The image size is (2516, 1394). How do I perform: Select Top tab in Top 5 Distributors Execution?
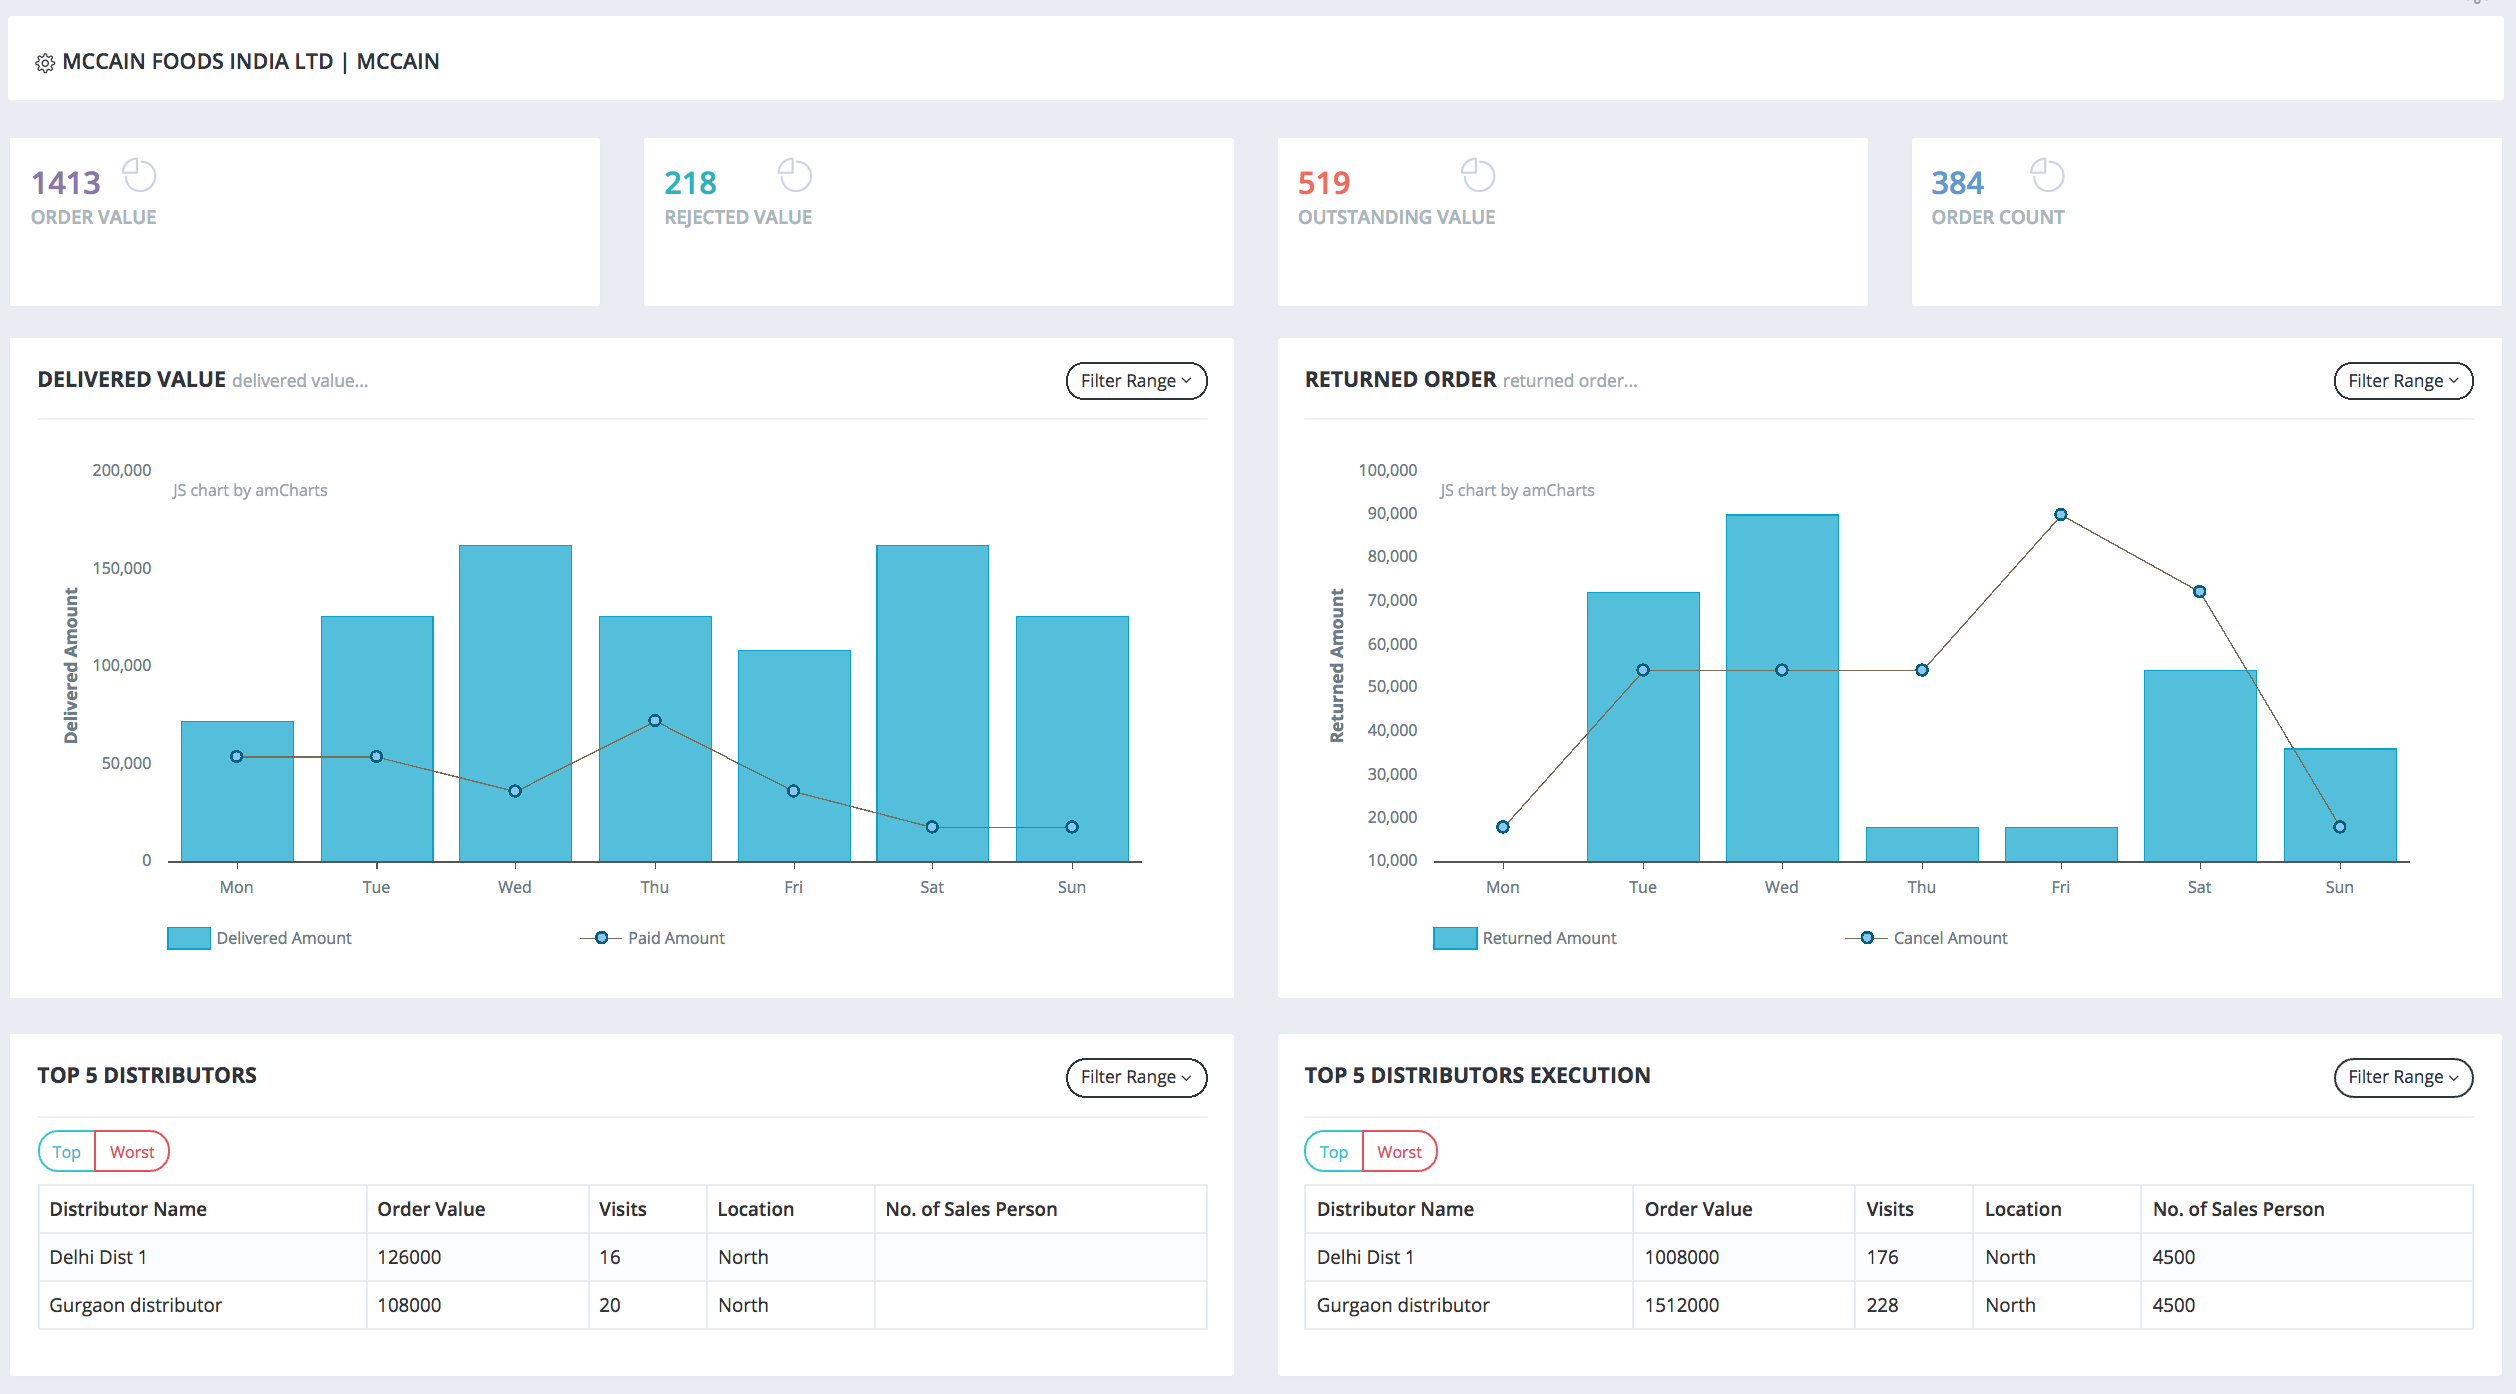tap(1334, 1151)
